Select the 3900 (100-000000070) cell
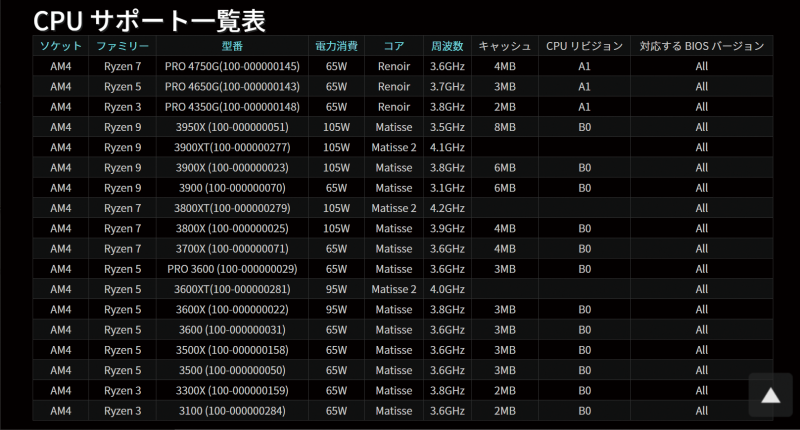 [232, 188]
